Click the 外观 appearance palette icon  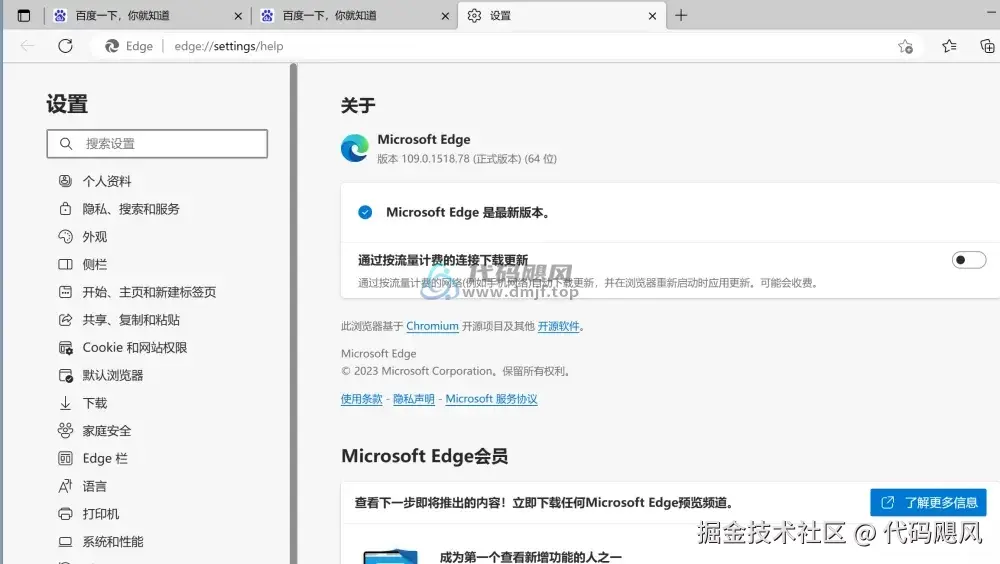(x=65, y=237)
